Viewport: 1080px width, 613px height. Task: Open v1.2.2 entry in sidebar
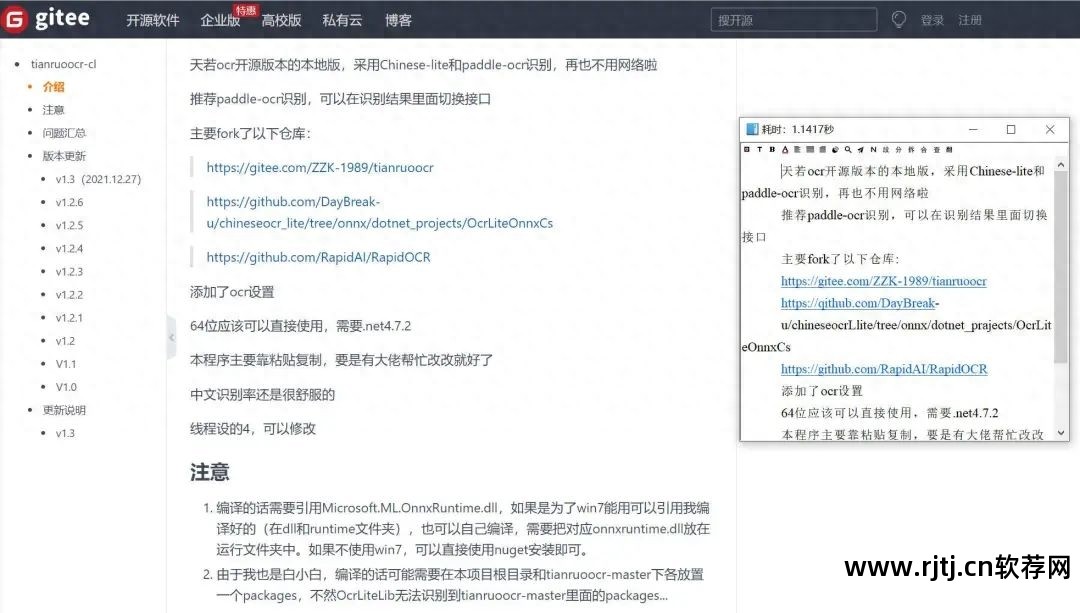(70, 295)
